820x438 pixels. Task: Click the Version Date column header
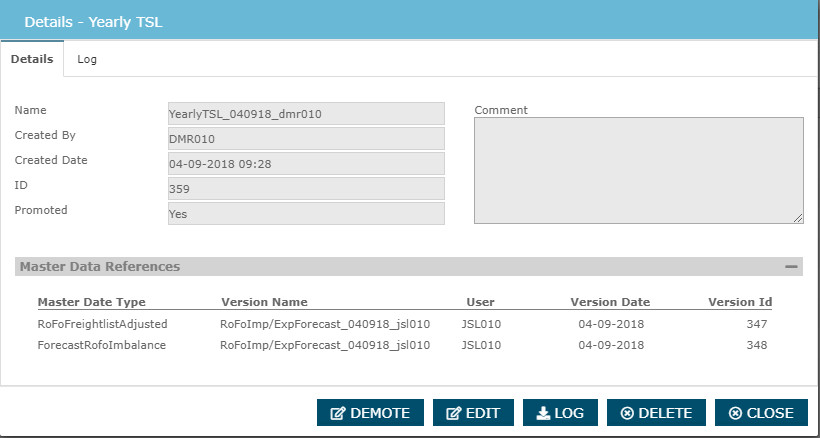610,302
